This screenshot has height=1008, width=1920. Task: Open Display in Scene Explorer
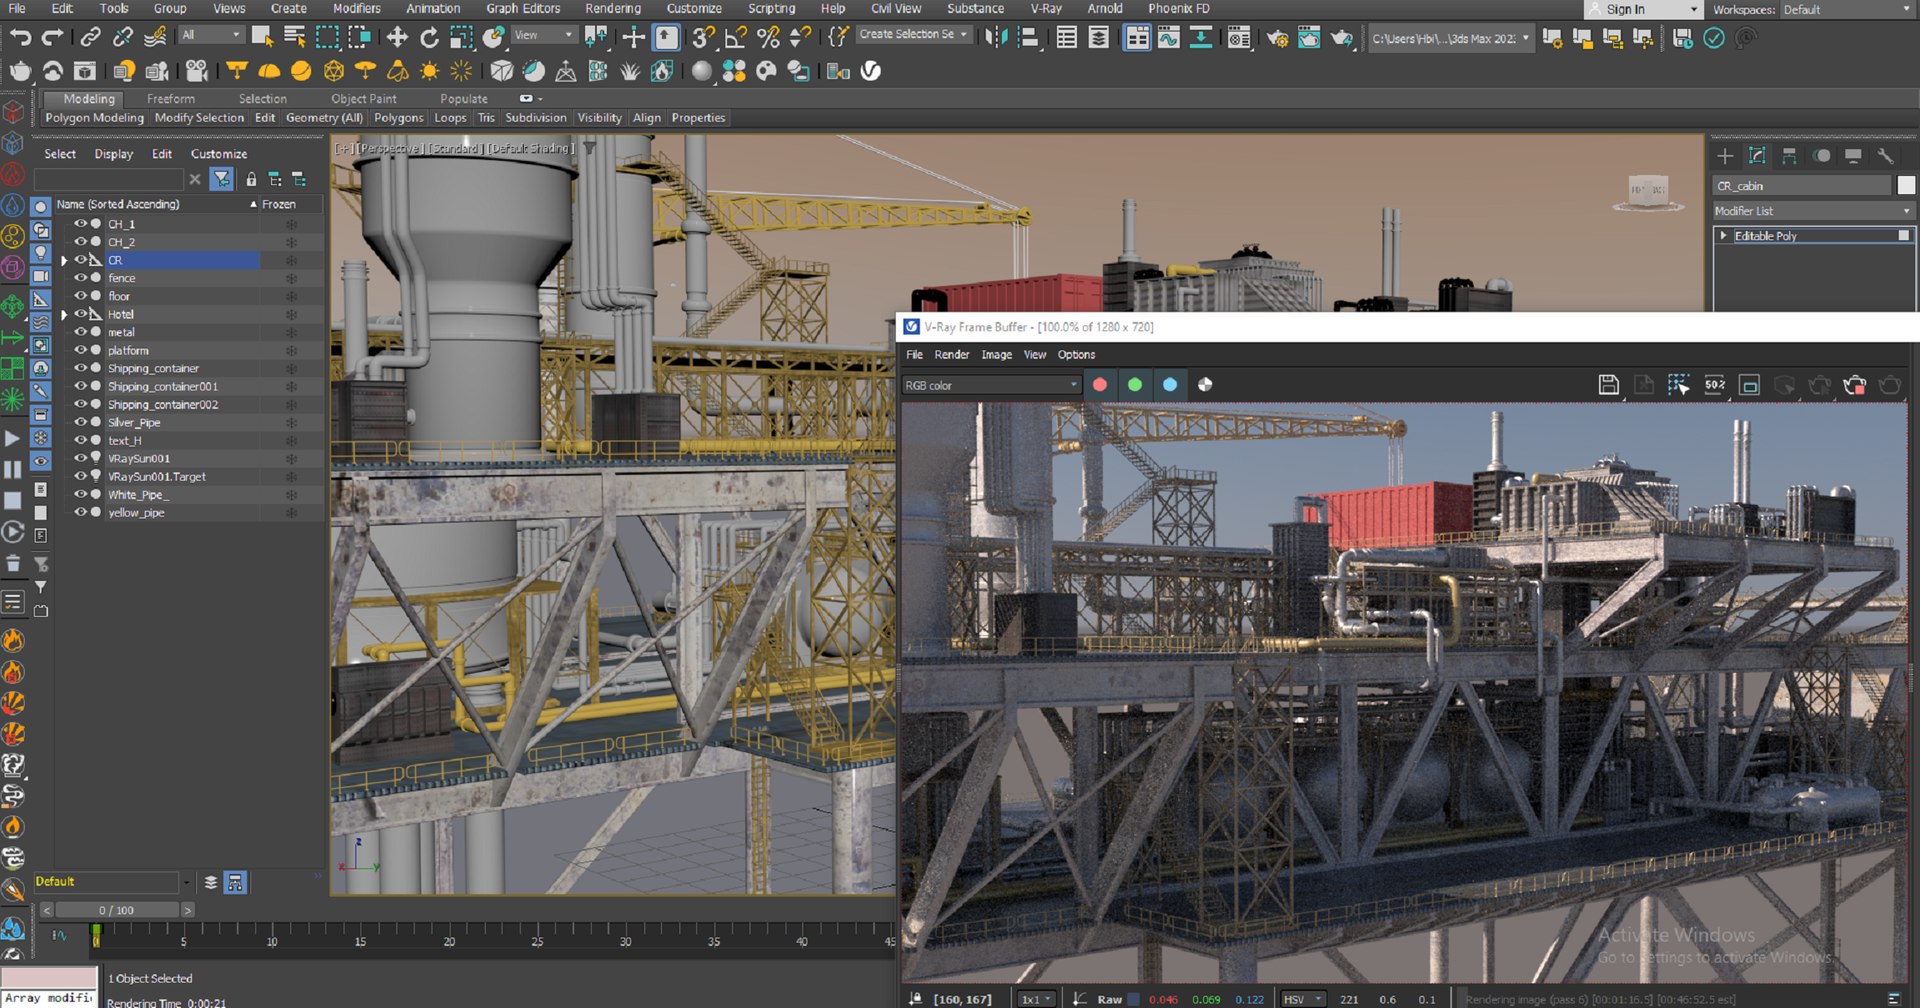pyautogui.click(x=114, y=154)
